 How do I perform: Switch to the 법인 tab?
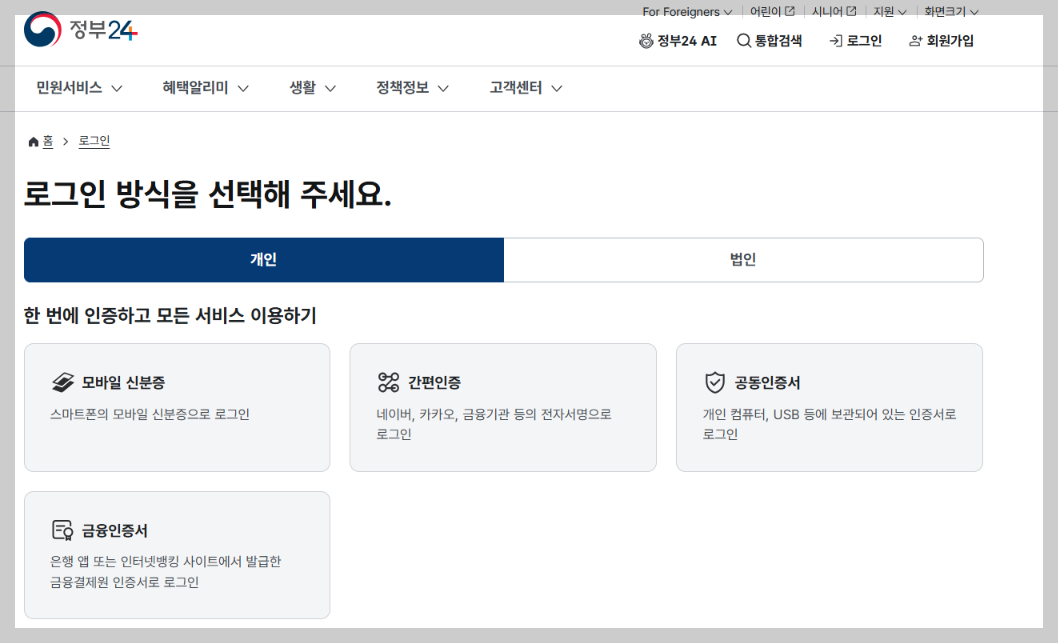click(744, 260)
